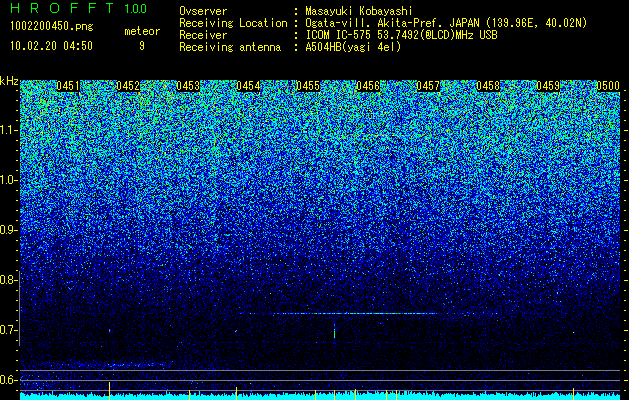The height and width of the screenshot is (400, 629).
Task: Select the version number 1.0.0
Action: [136, 8]
